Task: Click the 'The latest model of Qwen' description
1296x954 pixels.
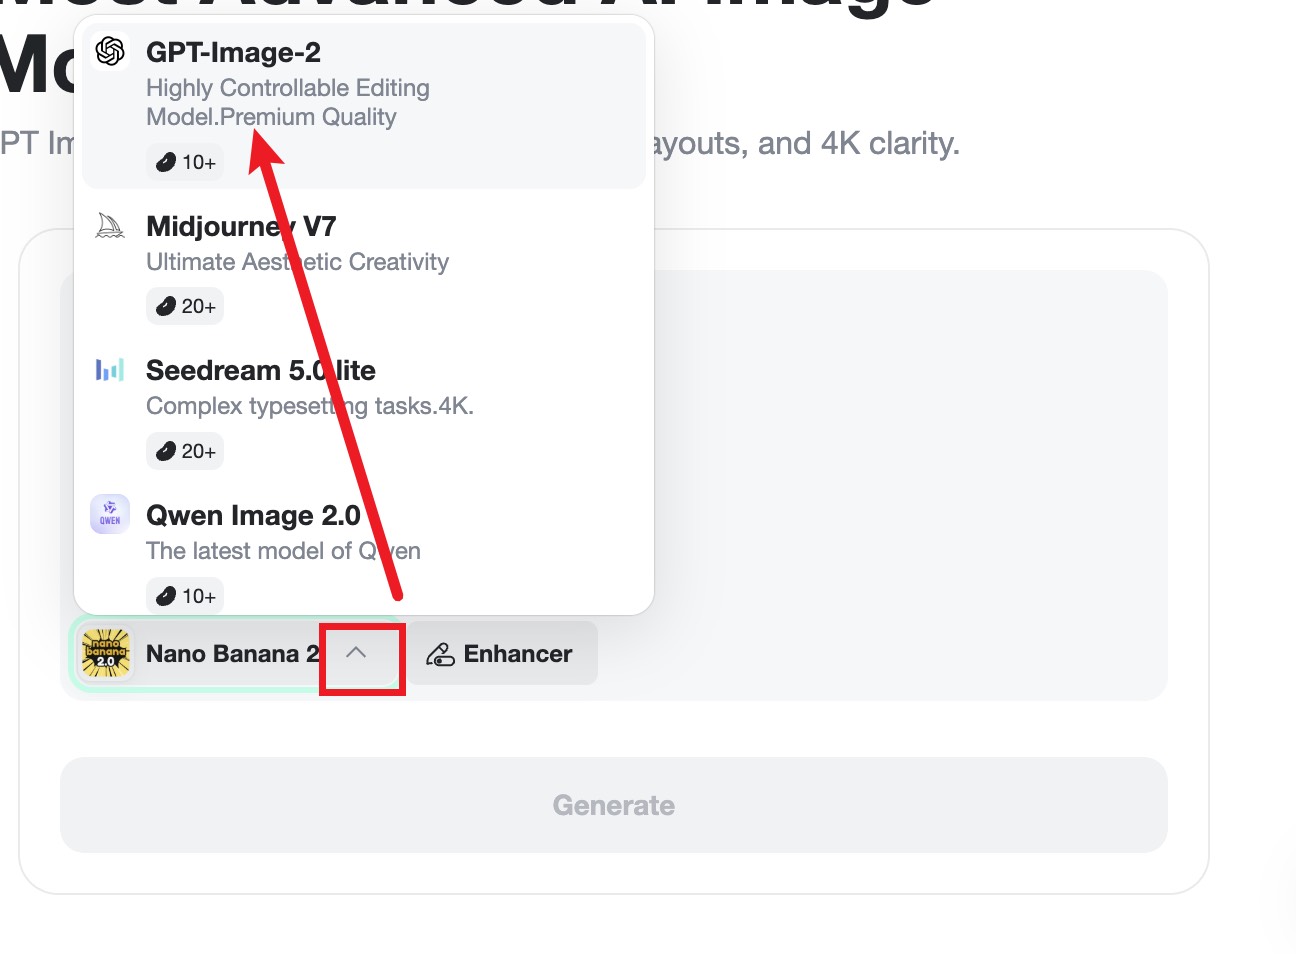Action: click(x=283, y=551)
